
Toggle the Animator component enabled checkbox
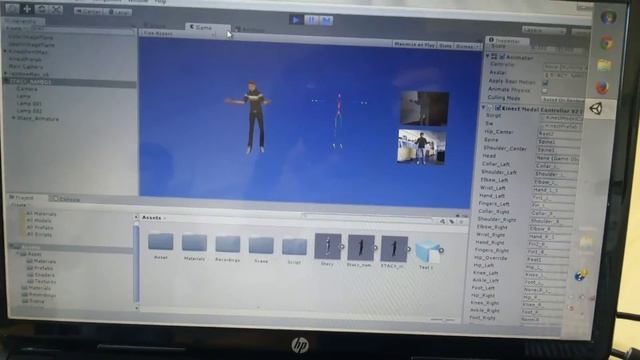click(x=502, y=57)
